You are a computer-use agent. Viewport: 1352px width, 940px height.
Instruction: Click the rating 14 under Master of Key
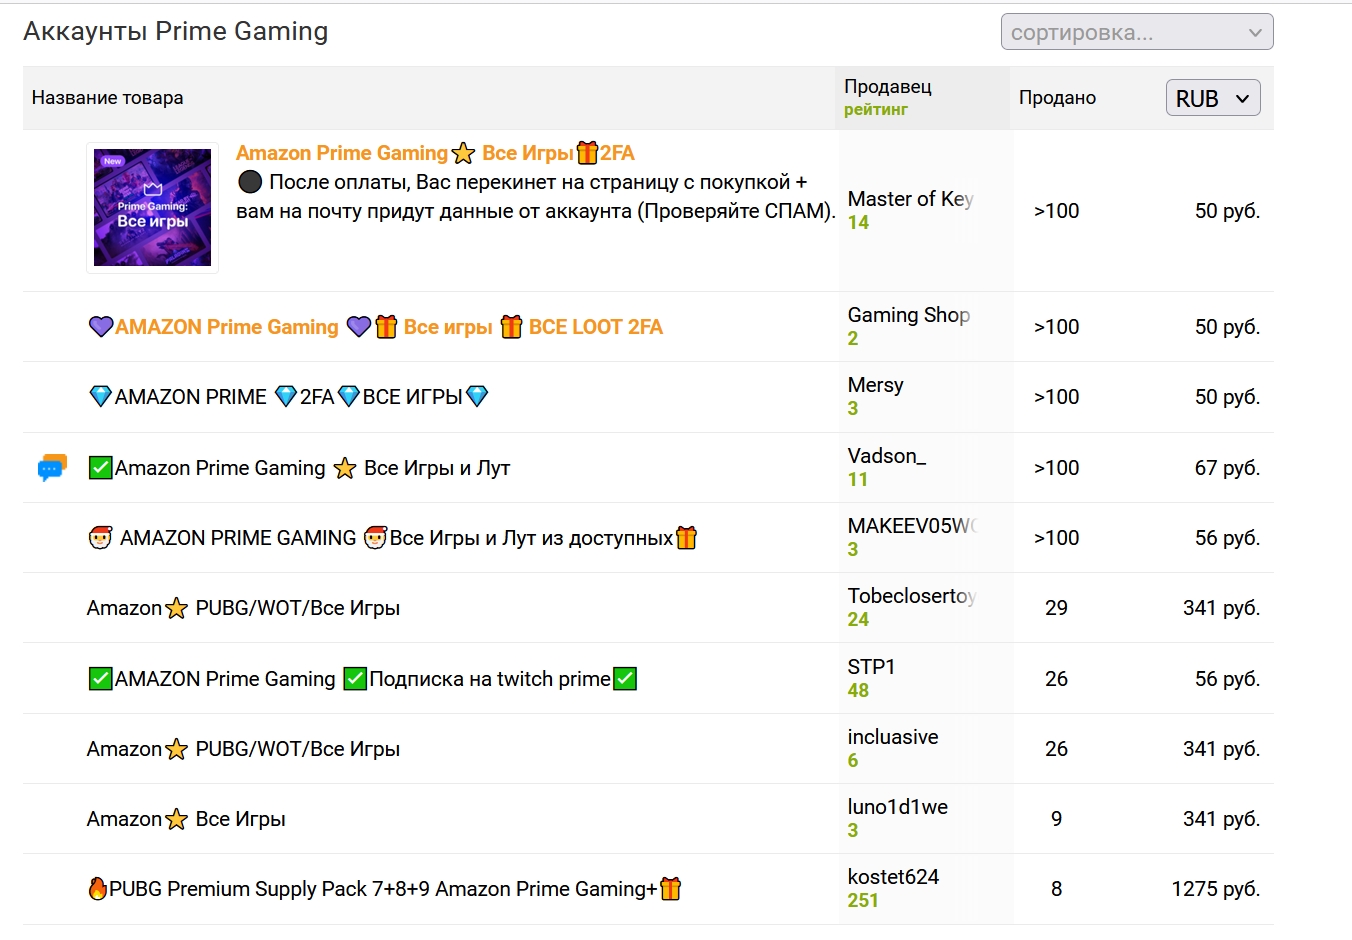858,223
